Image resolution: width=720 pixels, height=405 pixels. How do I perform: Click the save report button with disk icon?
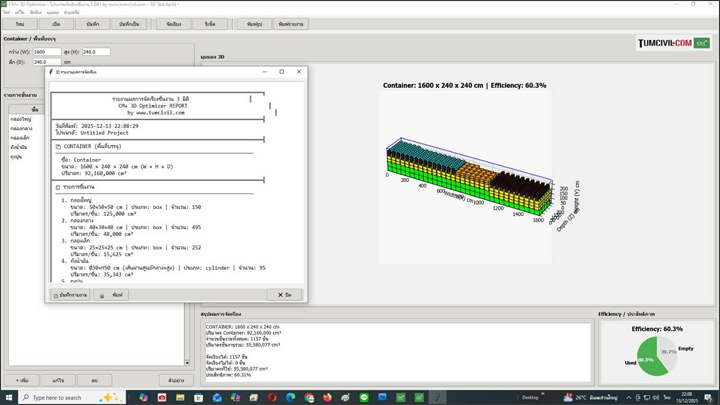tap(70, 295)
